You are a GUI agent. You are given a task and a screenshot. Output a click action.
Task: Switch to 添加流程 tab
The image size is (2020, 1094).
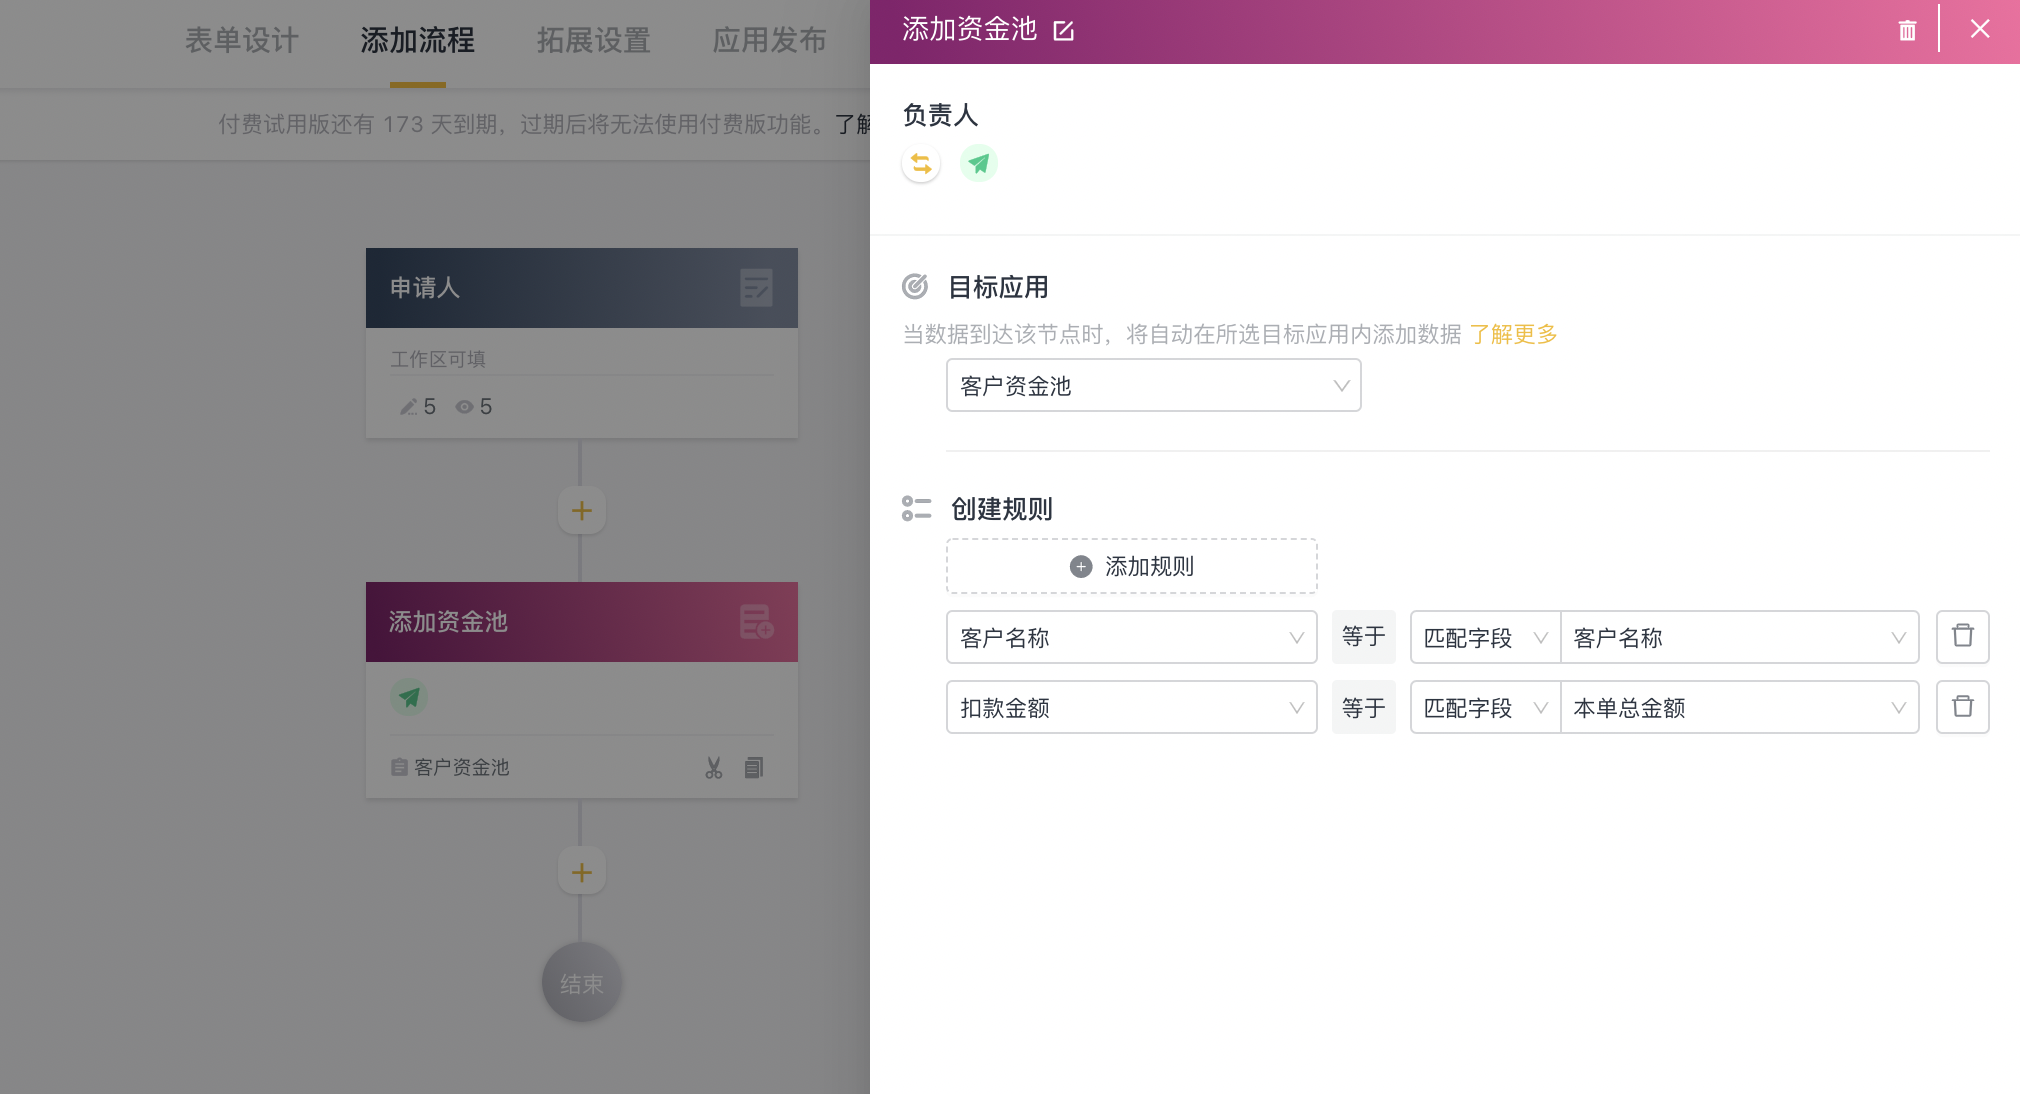pyautogui.click(x=418, y=40)
